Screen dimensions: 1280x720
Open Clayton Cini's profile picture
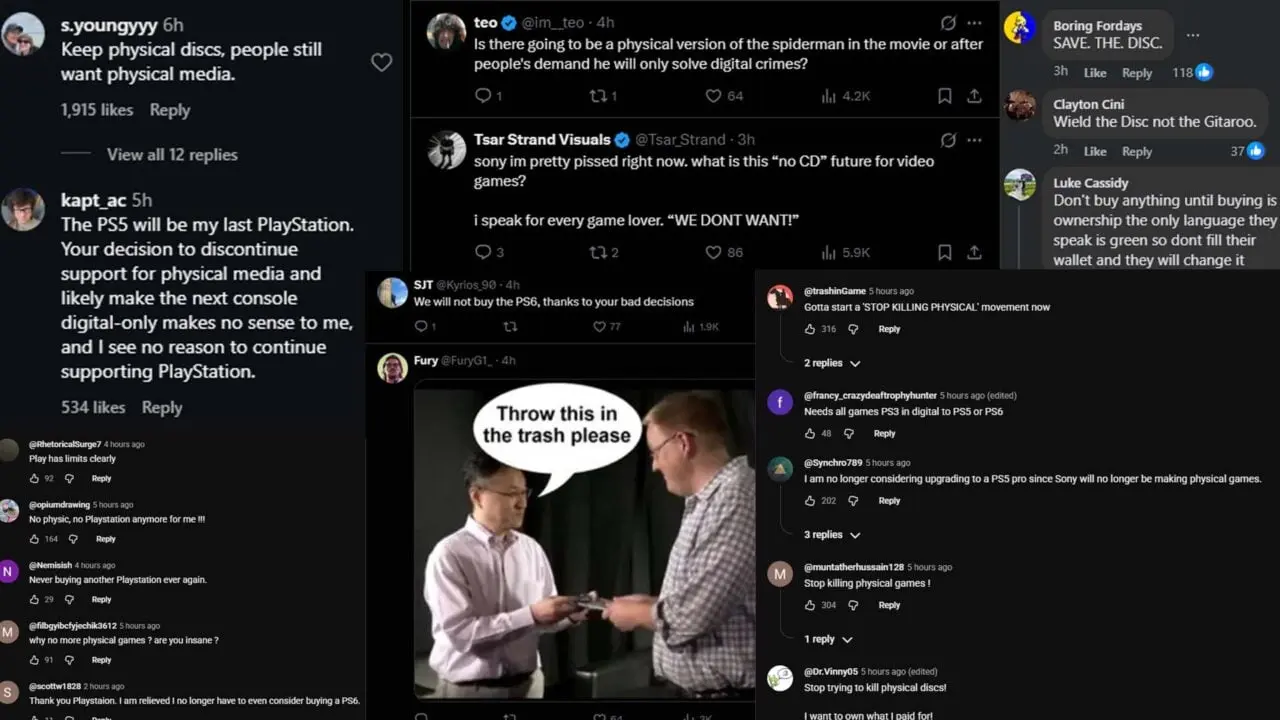coord(1020,105)
